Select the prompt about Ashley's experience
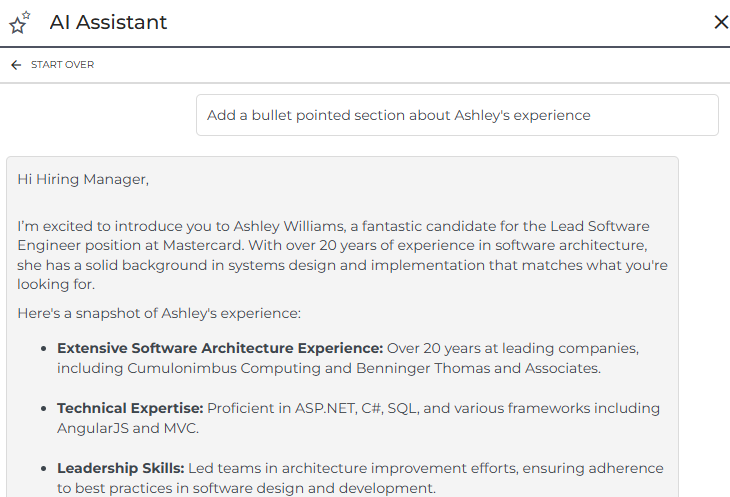The image size is (730, 497). [398, 115]
